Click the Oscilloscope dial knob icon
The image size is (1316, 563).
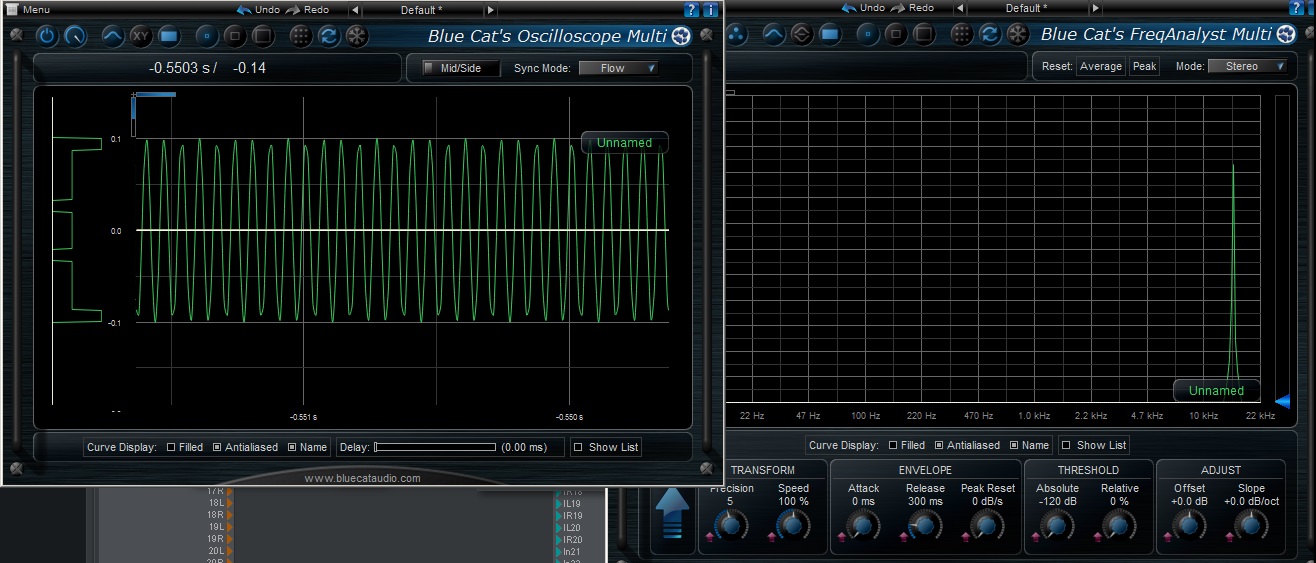pyautogui.click(x=76, y=37)
